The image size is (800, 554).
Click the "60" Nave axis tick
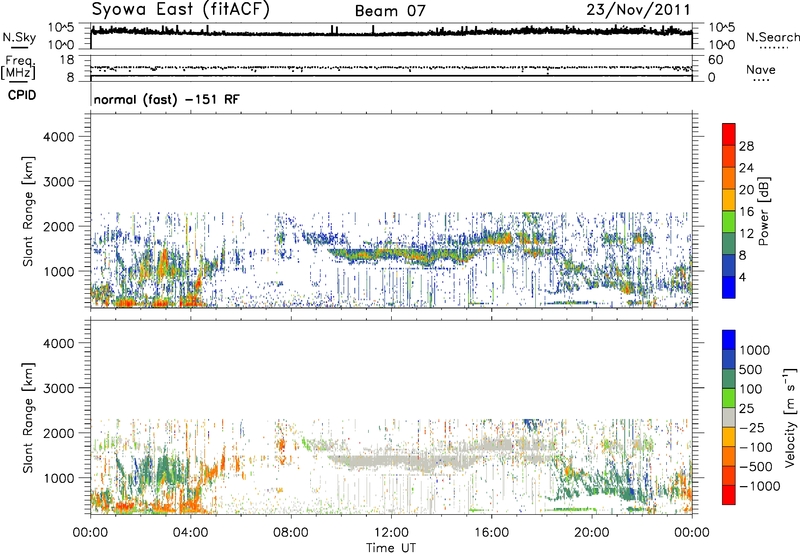716,60
